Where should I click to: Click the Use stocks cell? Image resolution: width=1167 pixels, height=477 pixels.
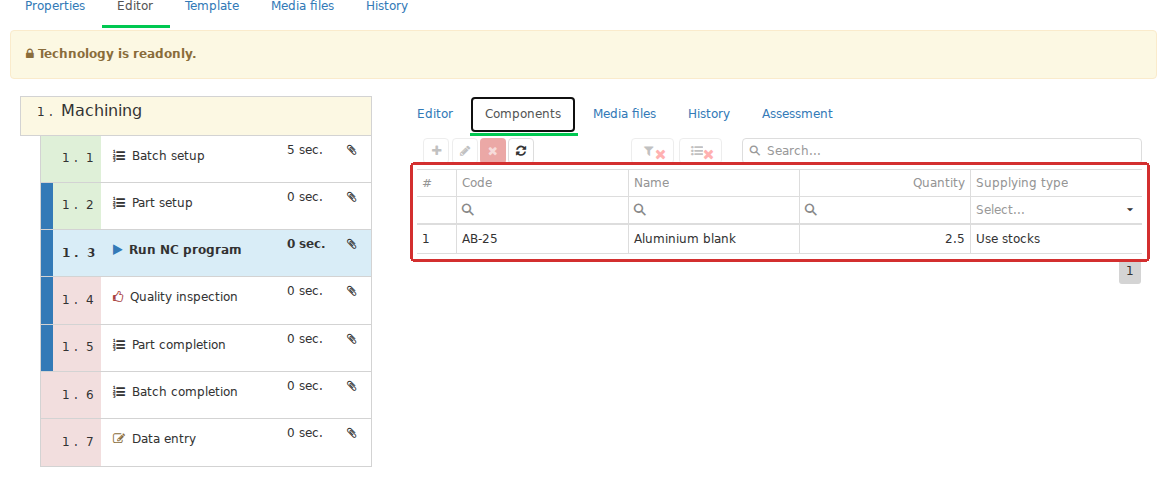[x=1055, y=239]
